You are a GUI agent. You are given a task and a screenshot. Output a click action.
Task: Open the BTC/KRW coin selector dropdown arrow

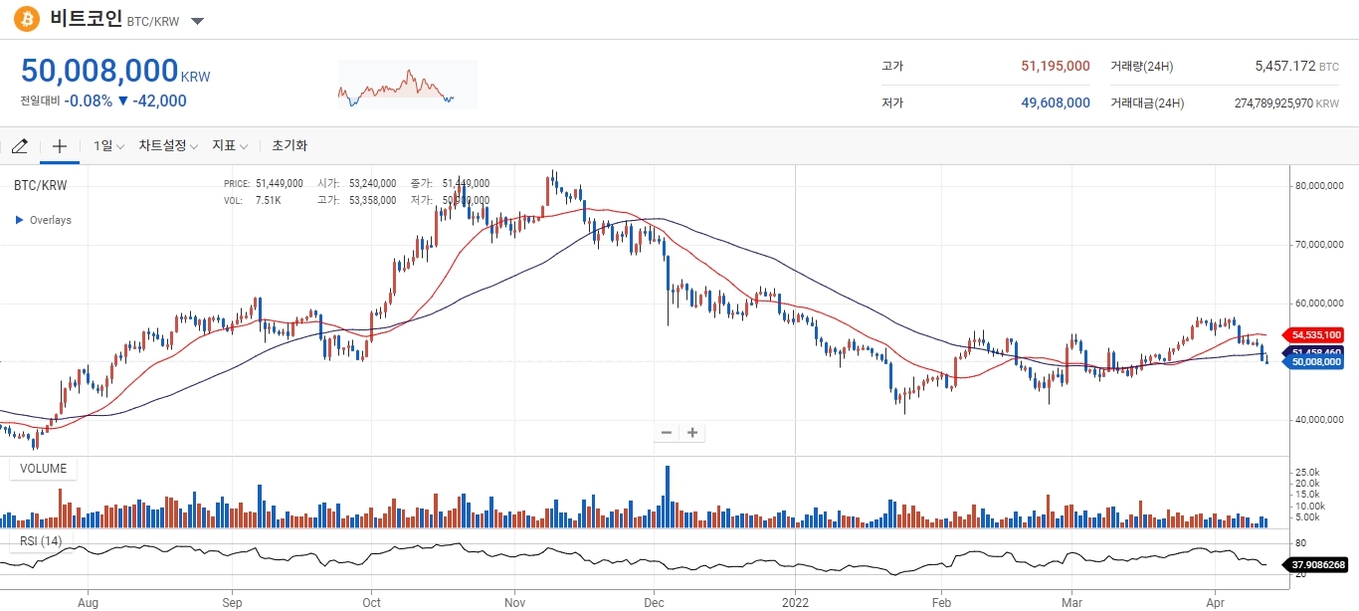click(197, 21)
